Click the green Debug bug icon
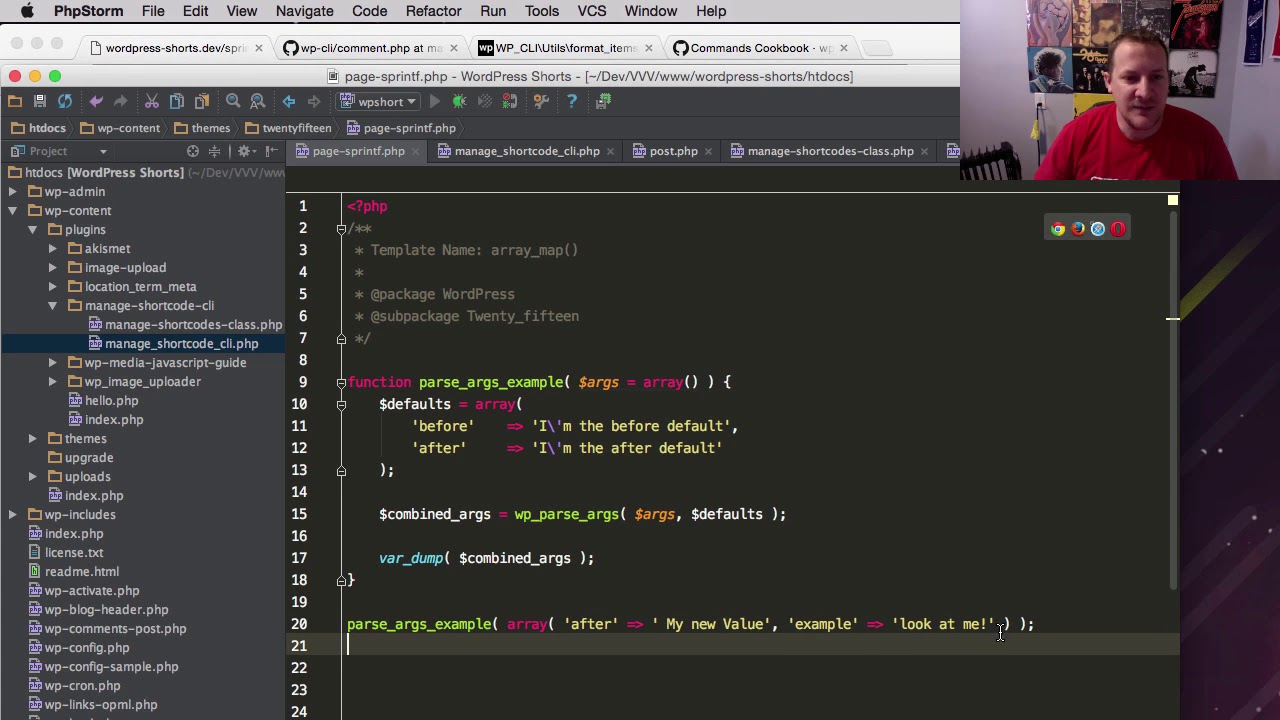 coord(460,101)
